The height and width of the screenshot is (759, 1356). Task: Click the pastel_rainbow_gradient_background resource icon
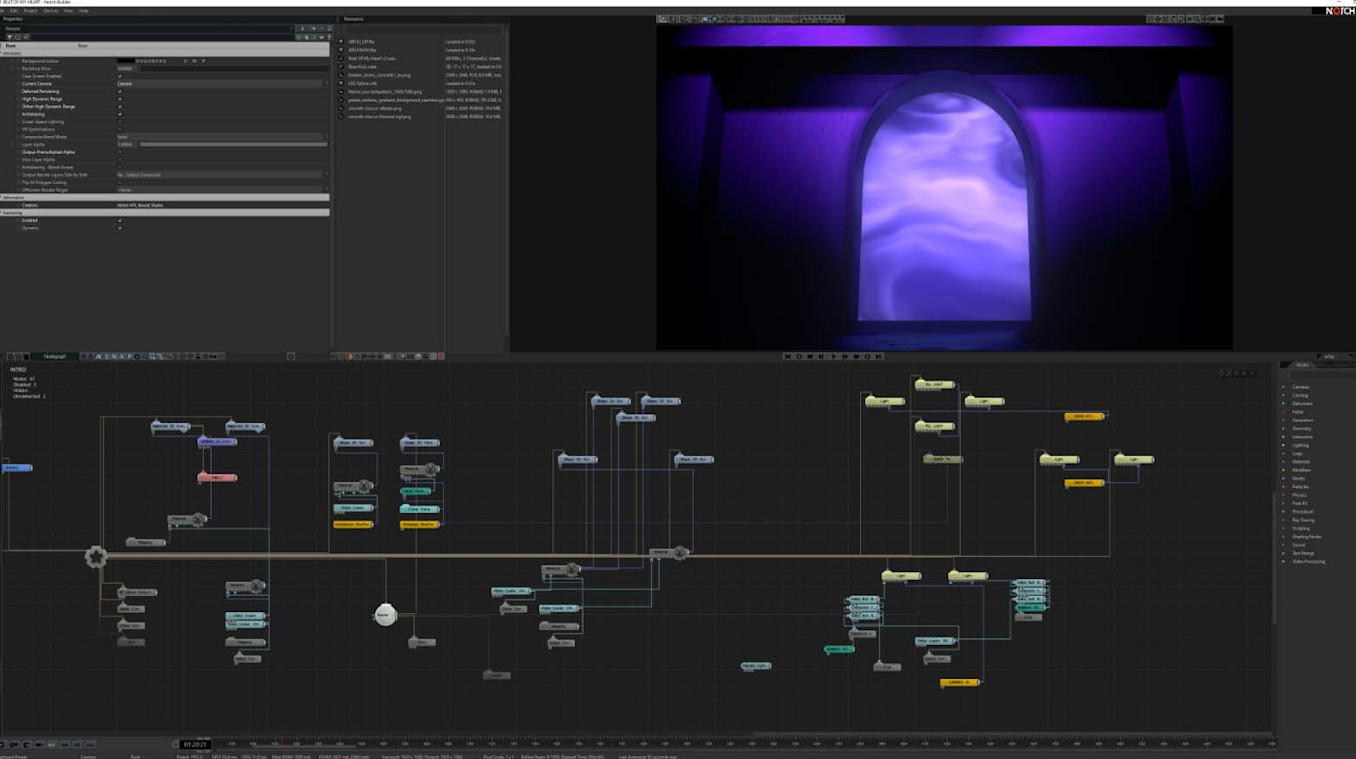(341, 100)
